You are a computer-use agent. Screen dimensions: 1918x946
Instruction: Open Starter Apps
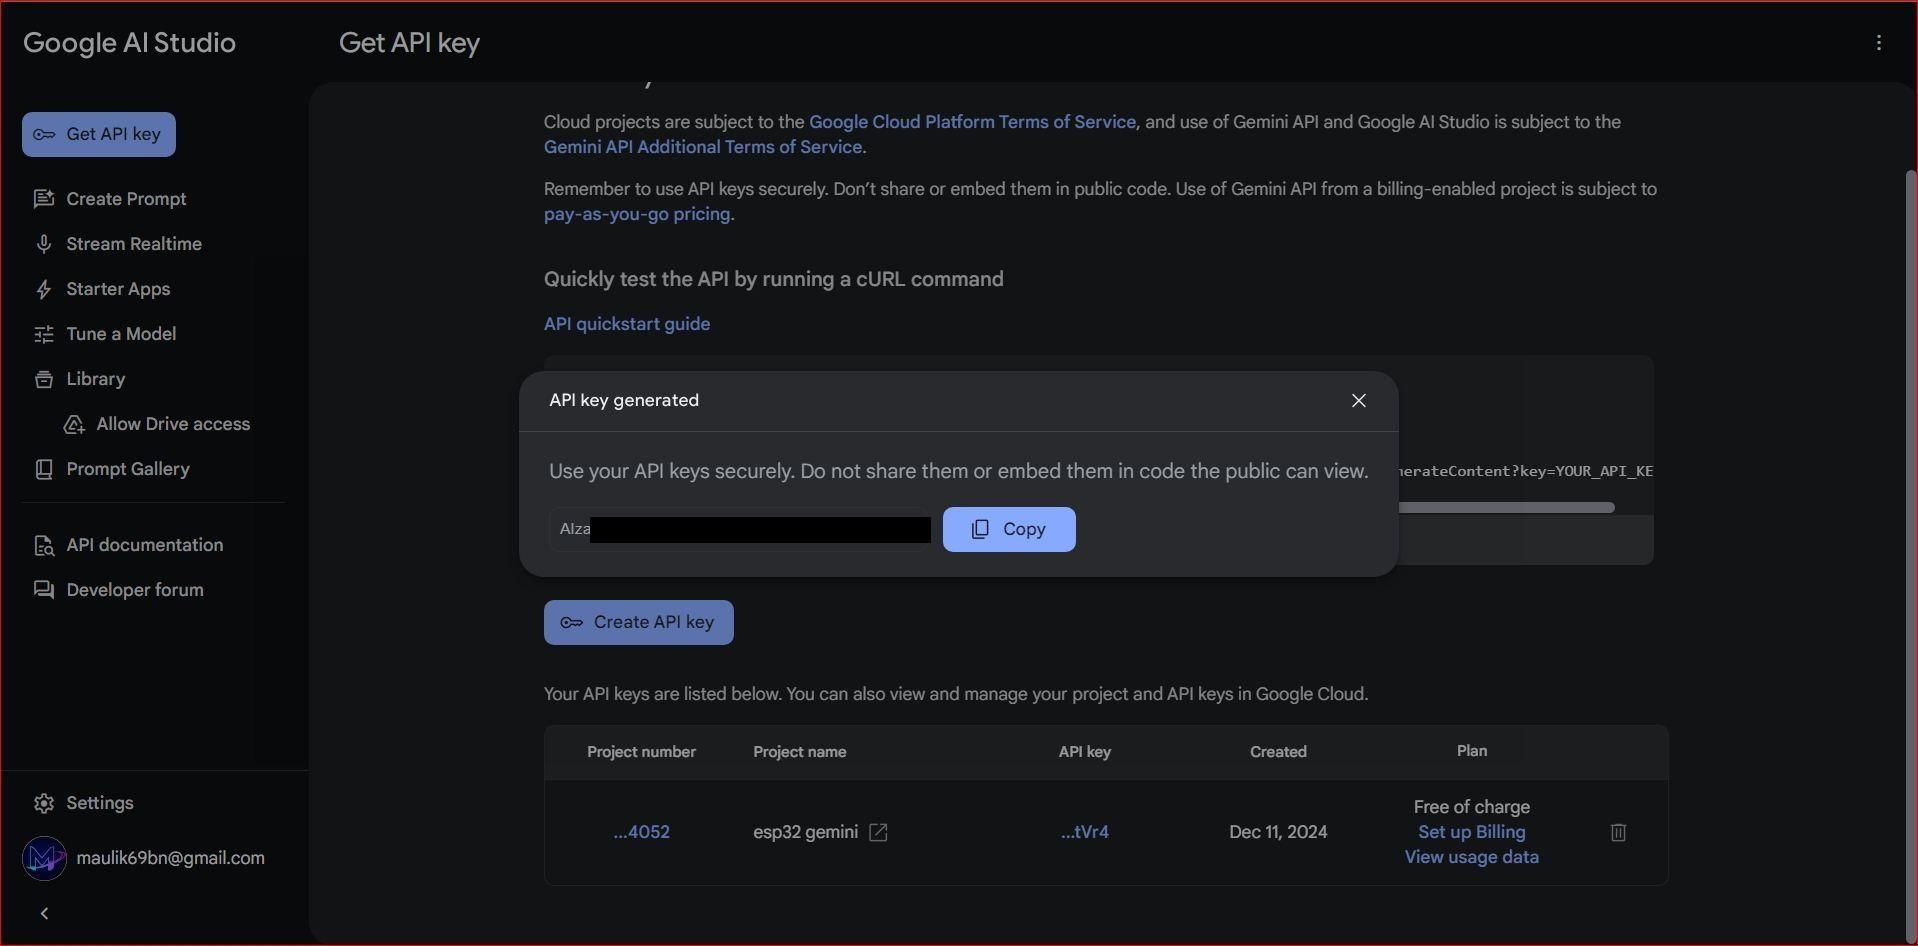(118, 289)
